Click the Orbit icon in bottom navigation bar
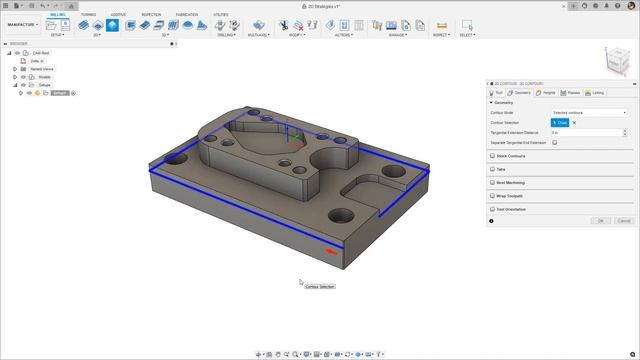 (258, 354)
